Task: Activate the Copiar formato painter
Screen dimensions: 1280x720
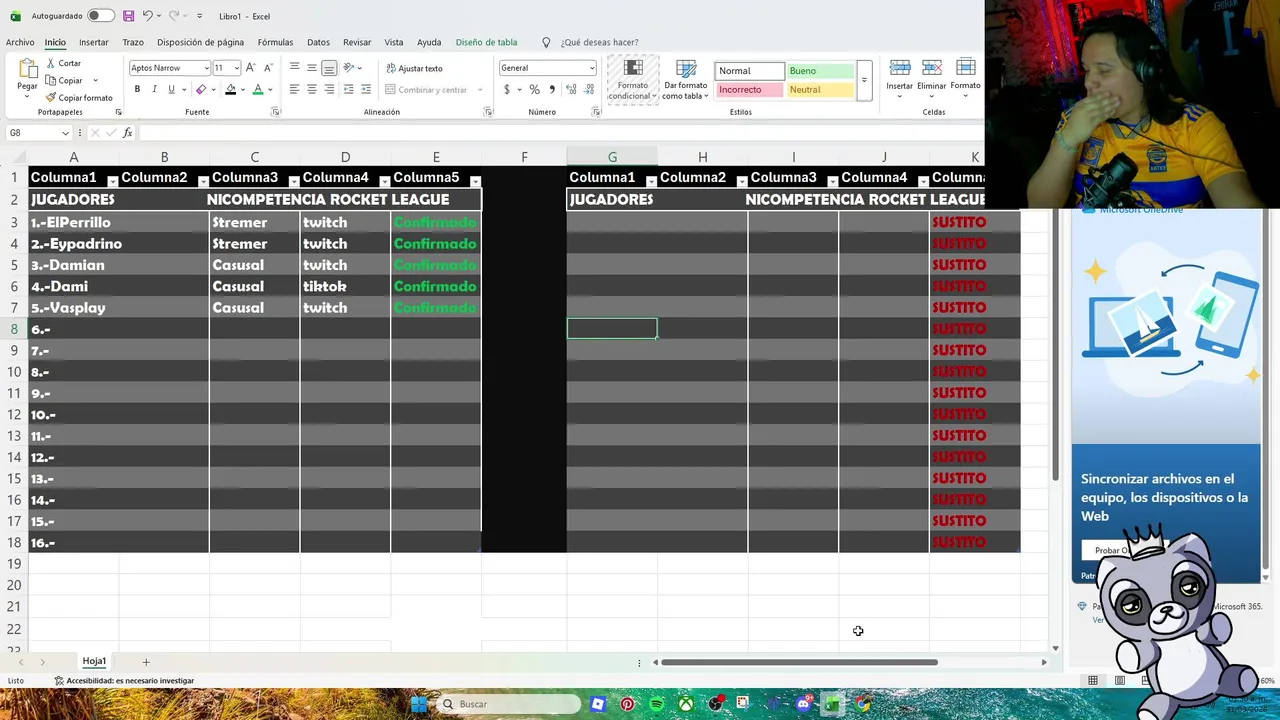Action: [79, 97]
